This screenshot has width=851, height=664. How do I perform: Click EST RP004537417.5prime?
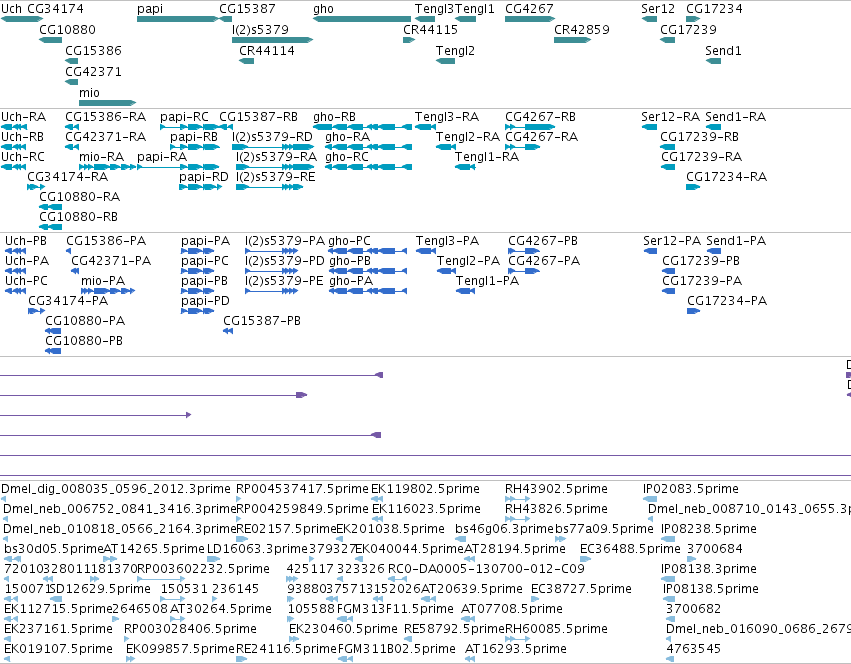(302, 489)
